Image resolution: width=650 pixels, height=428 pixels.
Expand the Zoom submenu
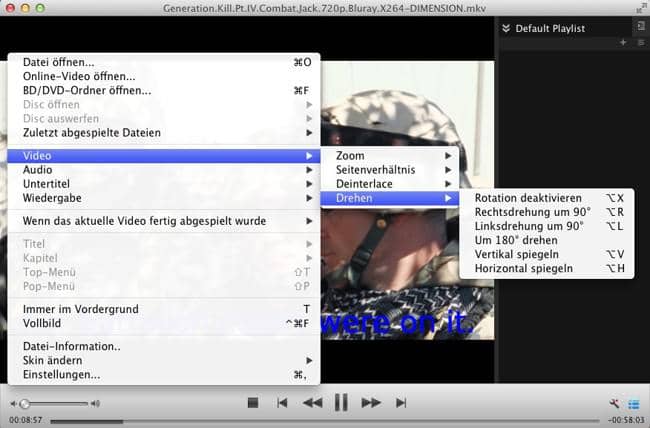pyautogui.click(x=390, y=156)
